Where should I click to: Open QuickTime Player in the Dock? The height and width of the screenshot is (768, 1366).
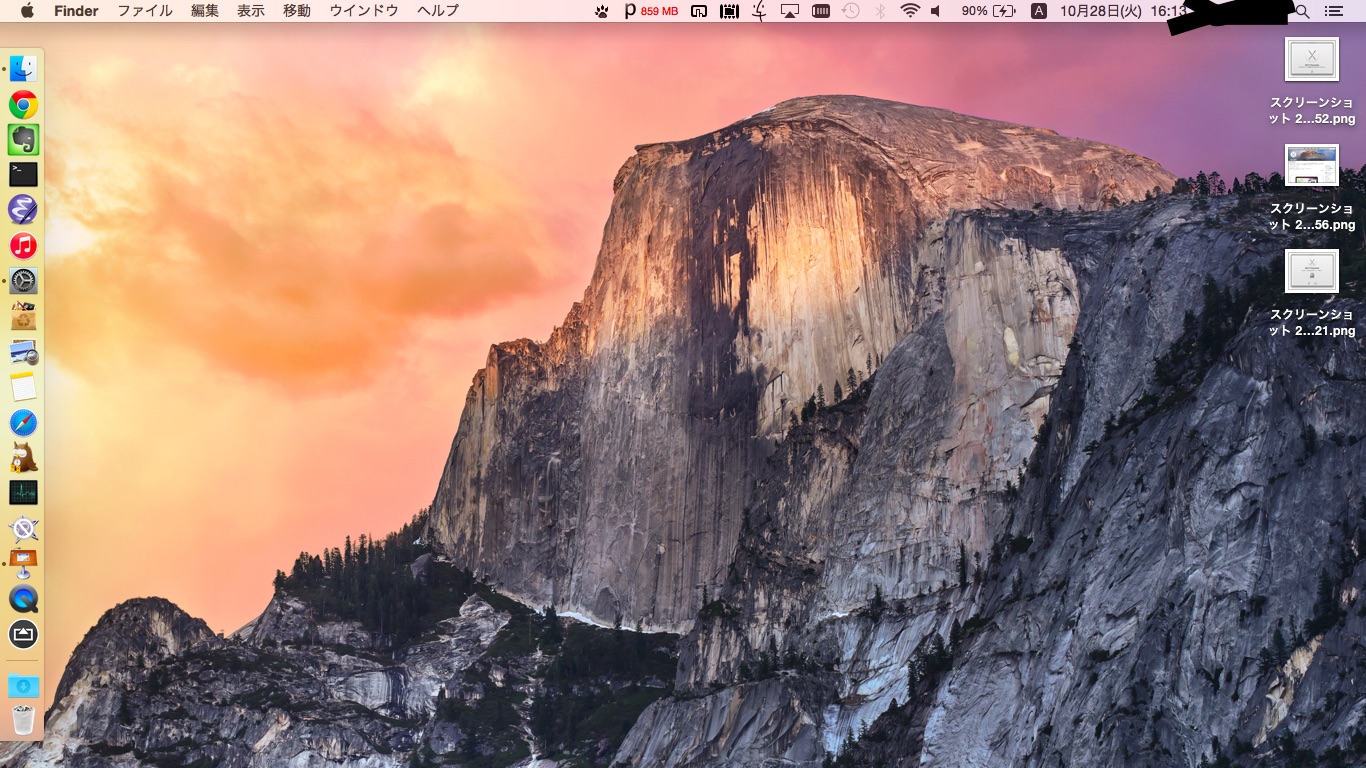[23, 598]
